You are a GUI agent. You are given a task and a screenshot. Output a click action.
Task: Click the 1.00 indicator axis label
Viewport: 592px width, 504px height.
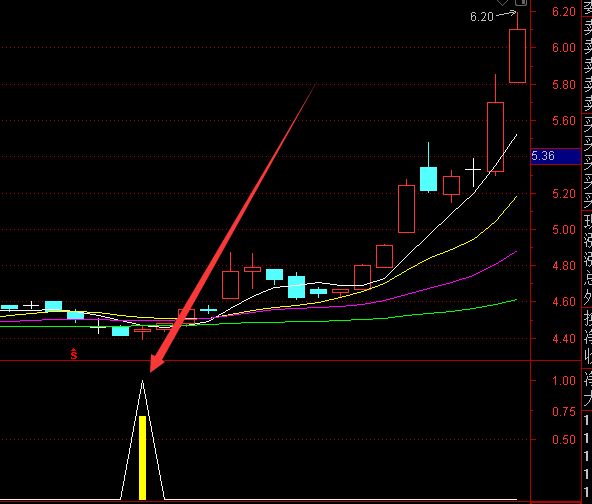pyautogui.click(x=564, y=381)
